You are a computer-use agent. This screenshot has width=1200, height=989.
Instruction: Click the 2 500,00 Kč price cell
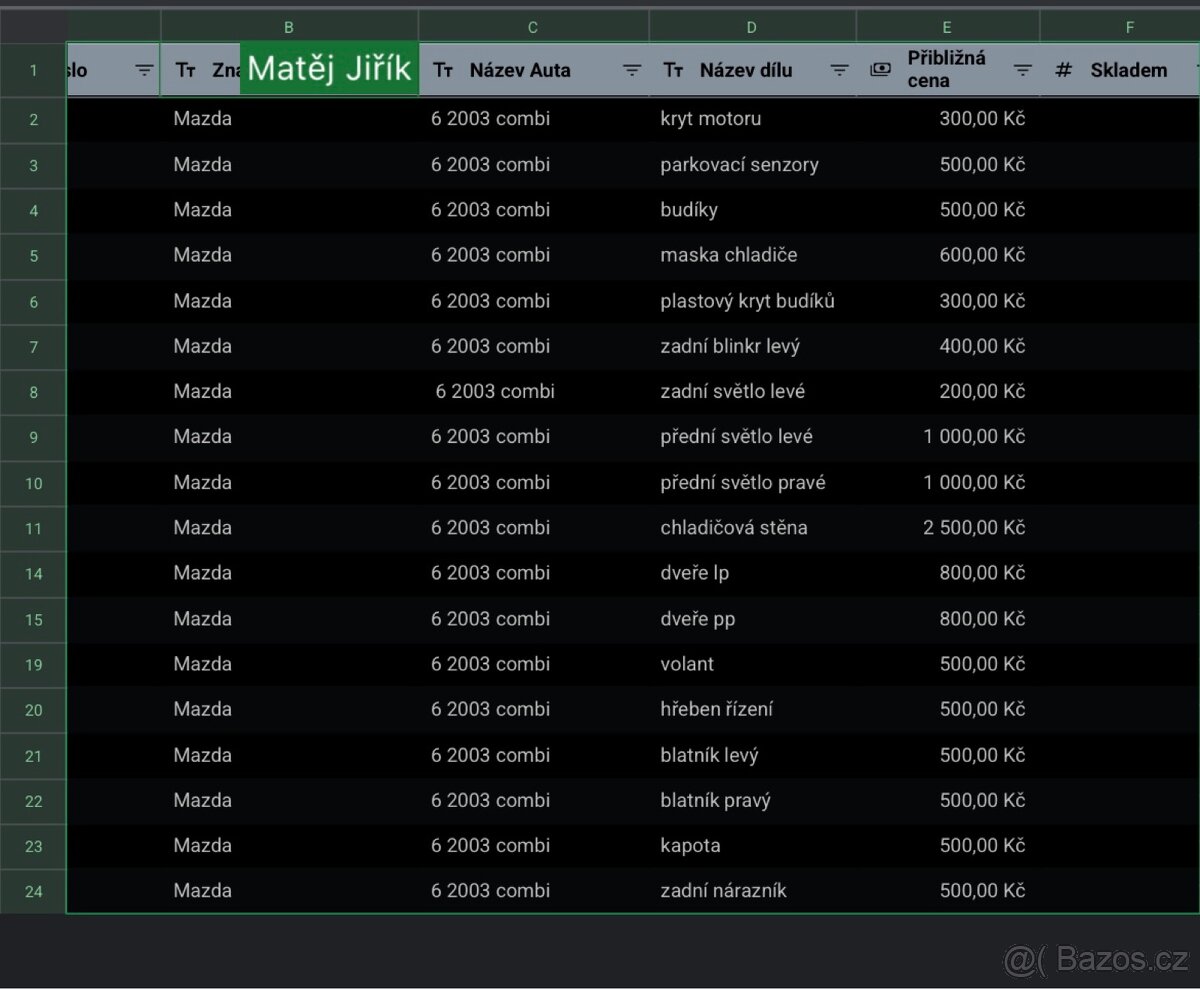click(x=973, y=528)
